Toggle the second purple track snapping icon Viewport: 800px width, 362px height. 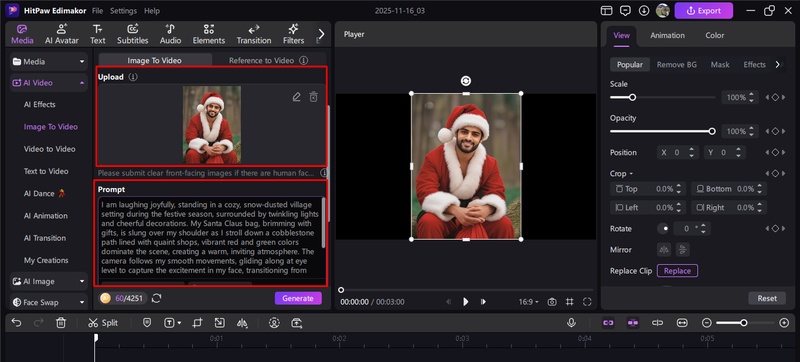(x=633, y=323)
